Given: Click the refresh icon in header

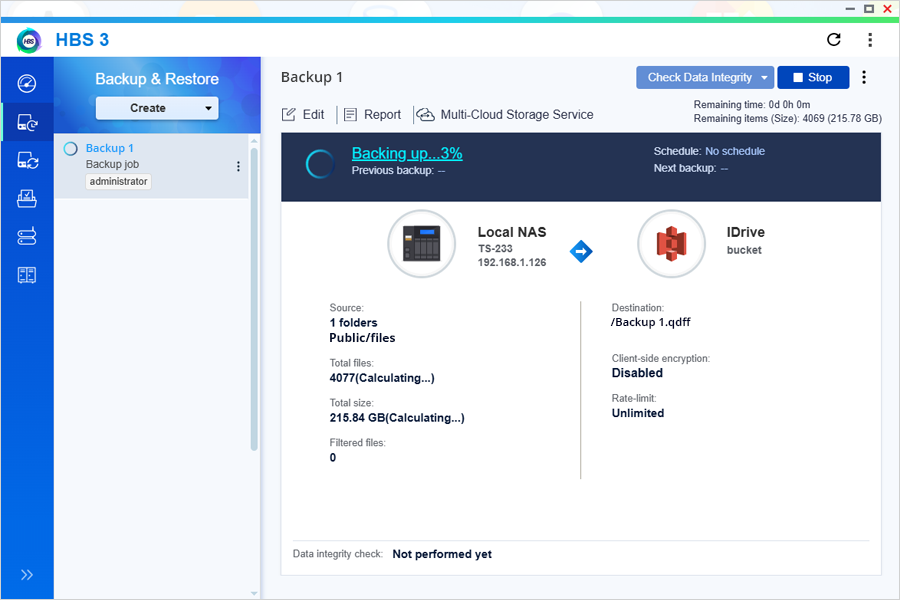Looking at the screenshot, I should click(833, 40).
